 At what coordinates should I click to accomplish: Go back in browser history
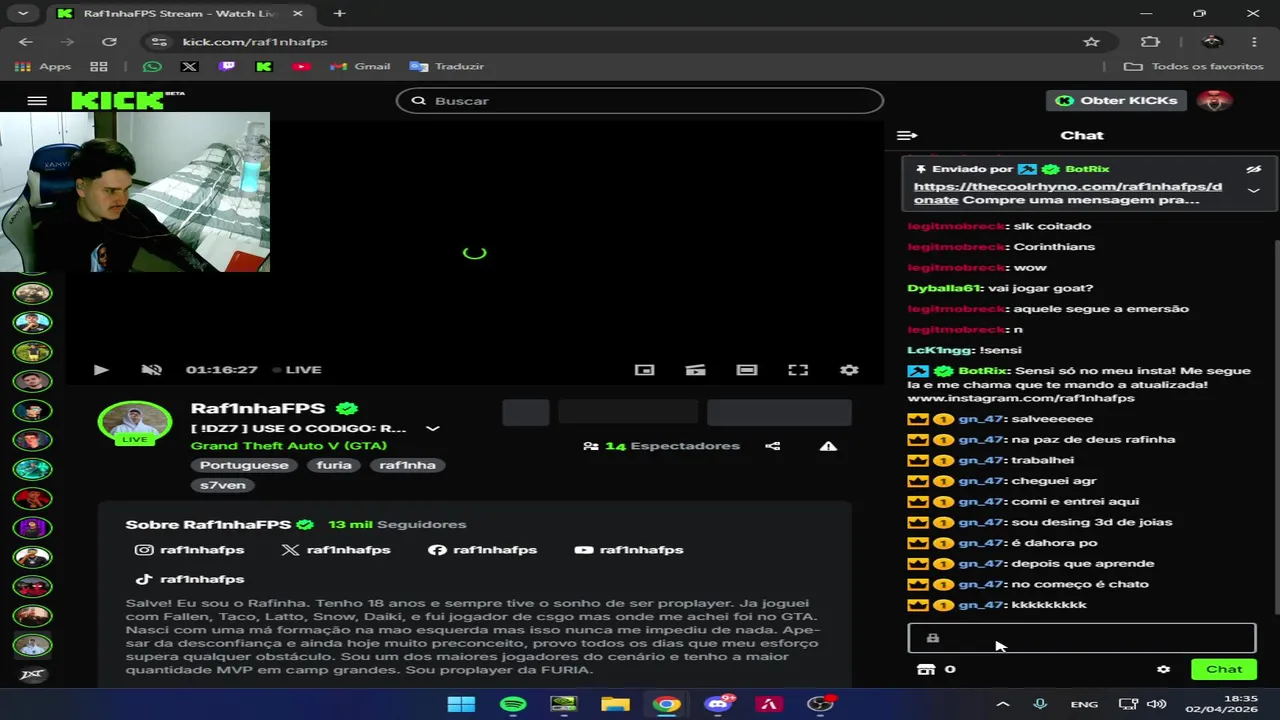26,42
